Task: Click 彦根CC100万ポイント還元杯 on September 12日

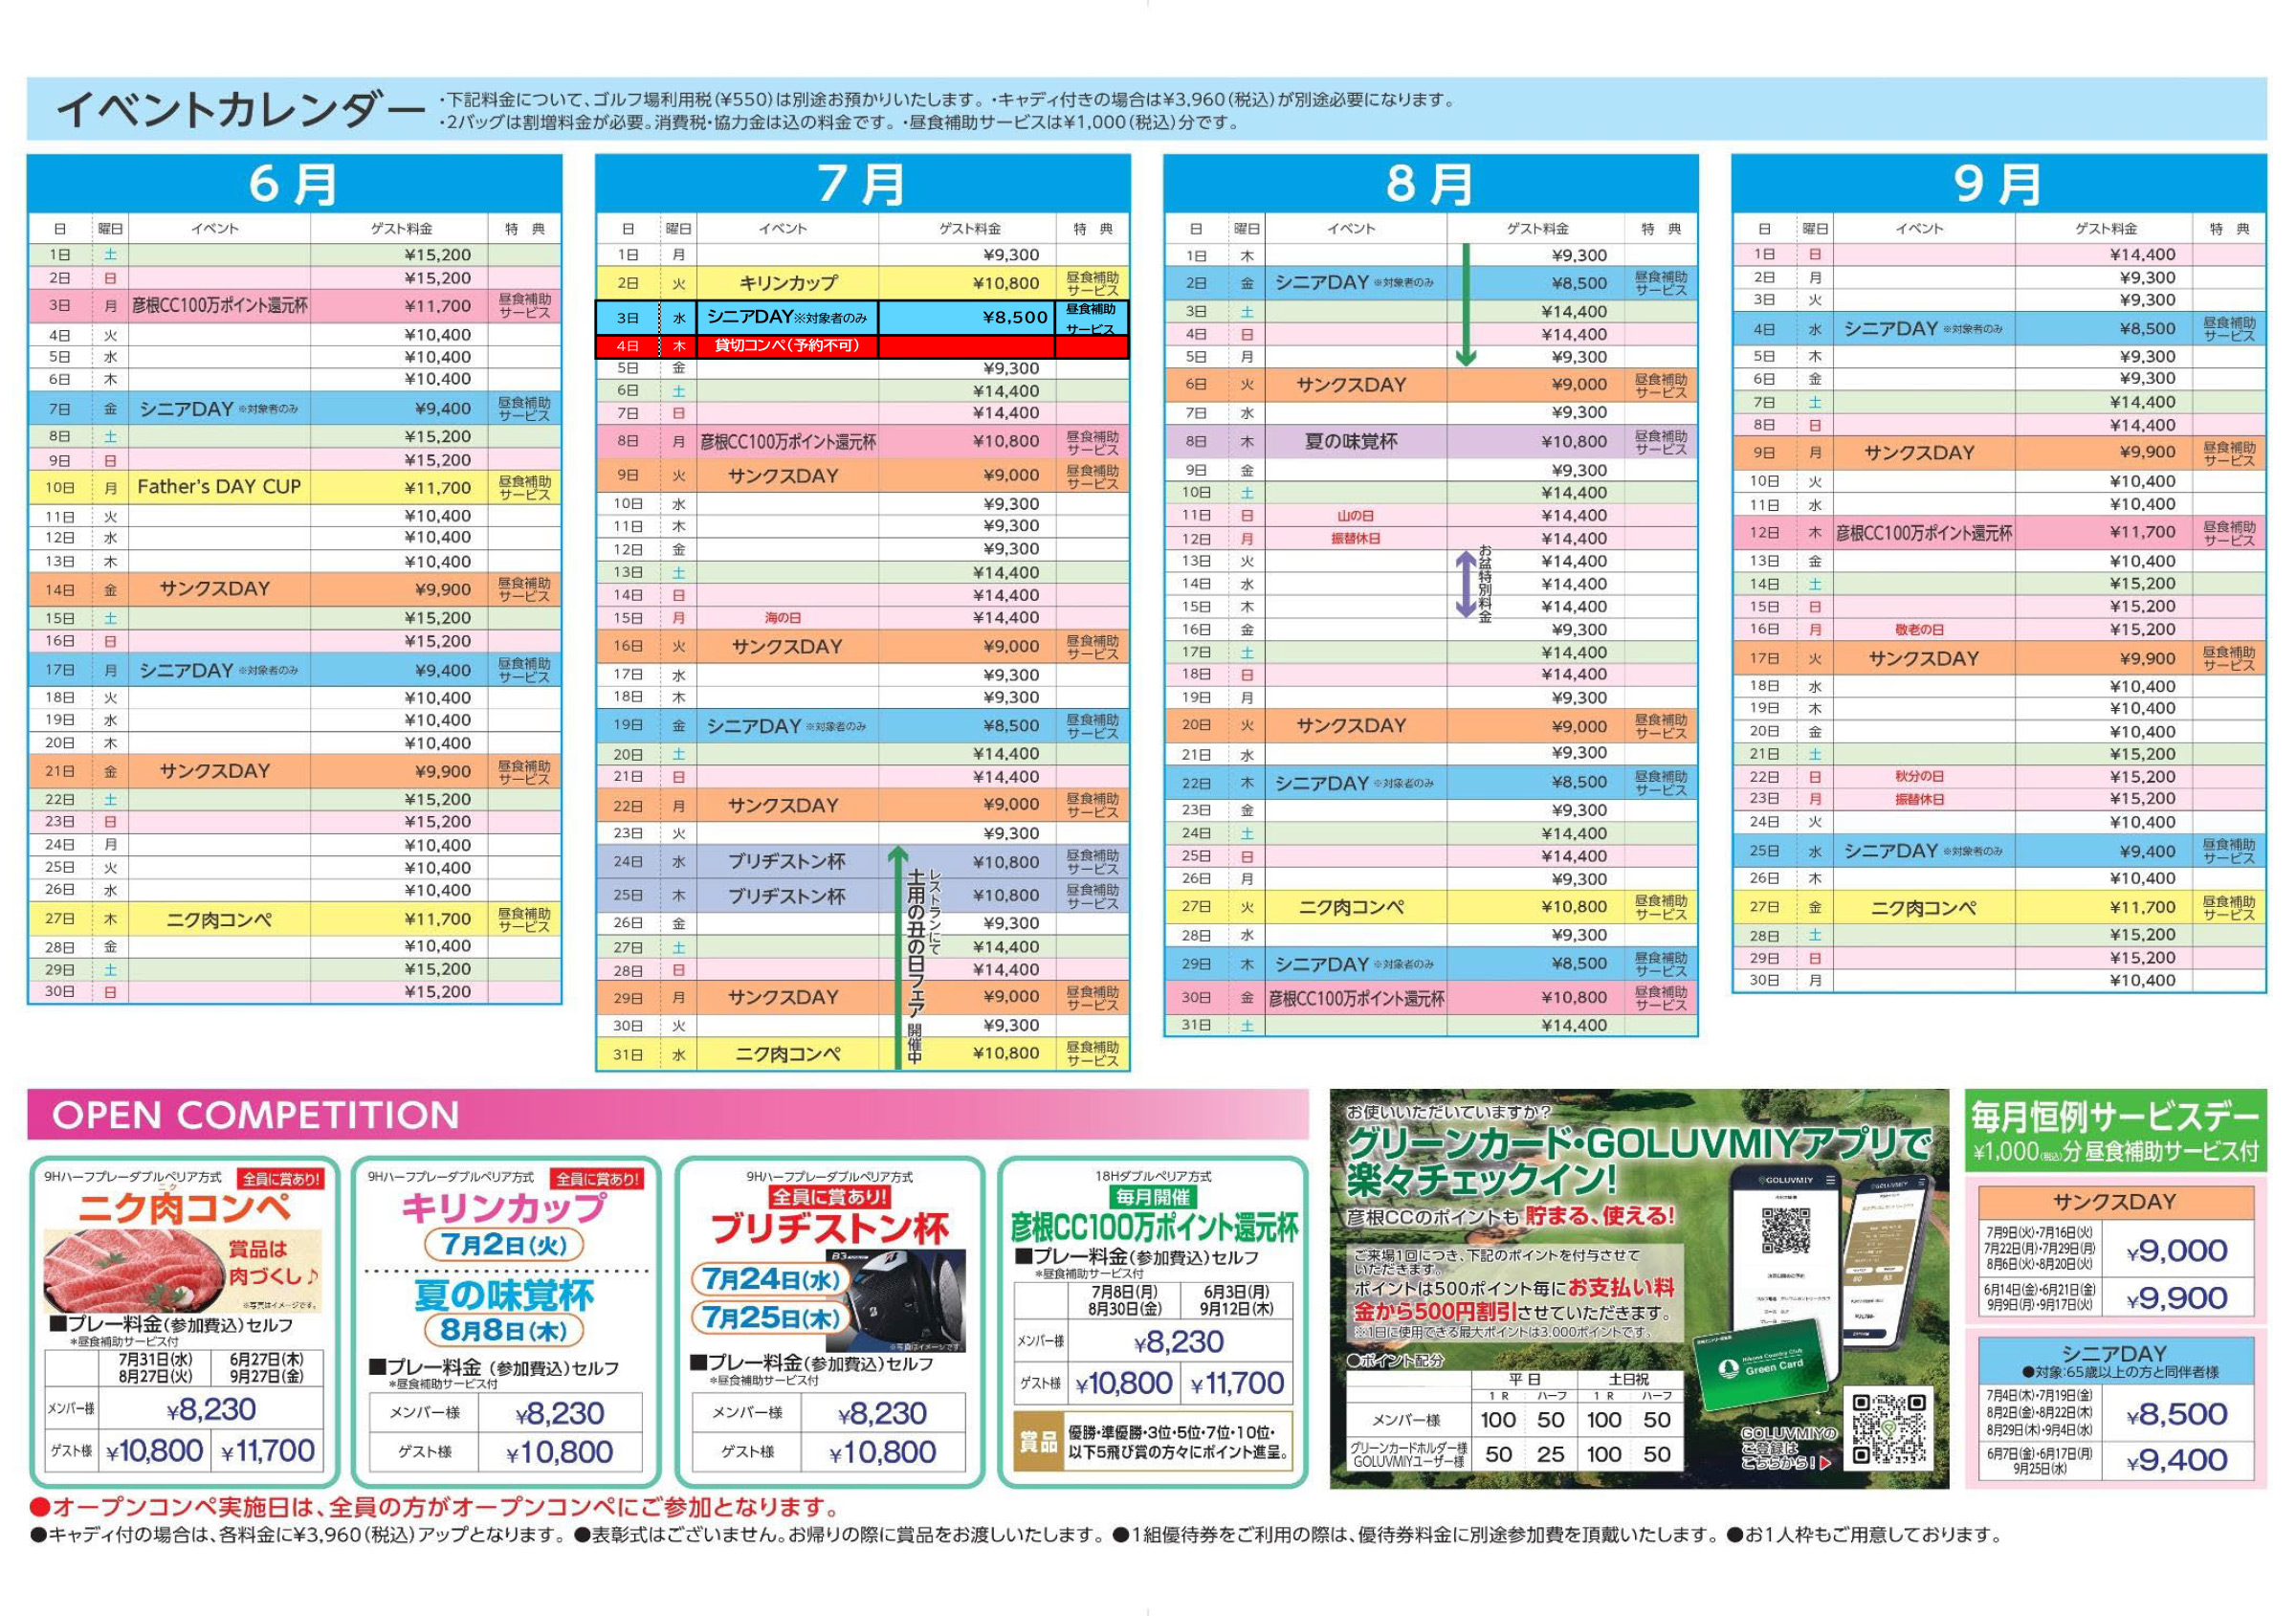Action: click(1923, 533)
